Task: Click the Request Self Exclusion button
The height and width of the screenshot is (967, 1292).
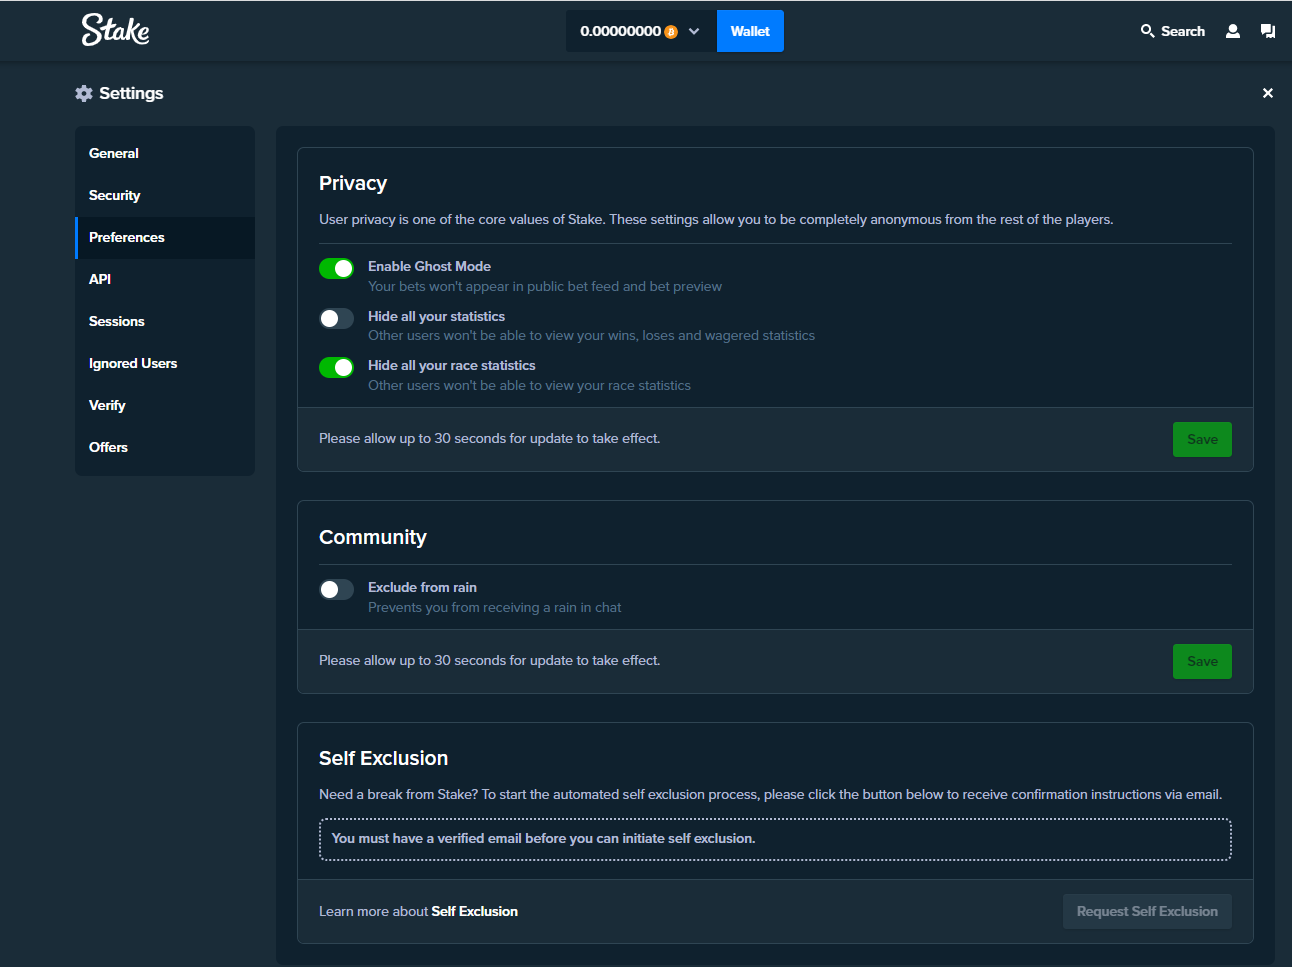Action: point(1146,911)
